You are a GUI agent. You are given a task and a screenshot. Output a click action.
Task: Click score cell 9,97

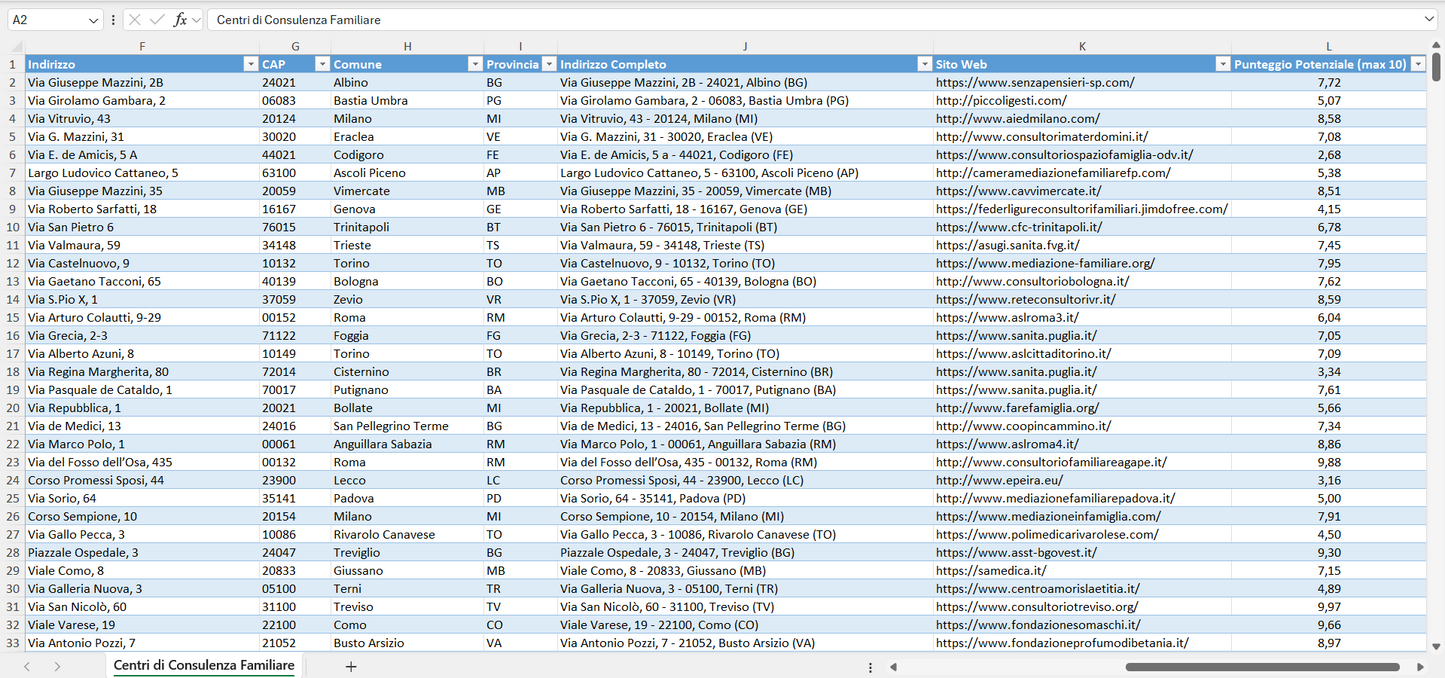1329,607
